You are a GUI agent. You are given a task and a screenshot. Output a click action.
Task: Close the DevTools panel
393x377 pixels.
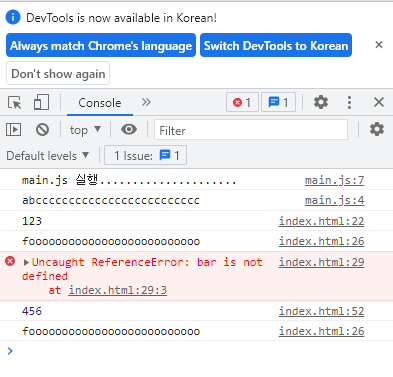379,102
